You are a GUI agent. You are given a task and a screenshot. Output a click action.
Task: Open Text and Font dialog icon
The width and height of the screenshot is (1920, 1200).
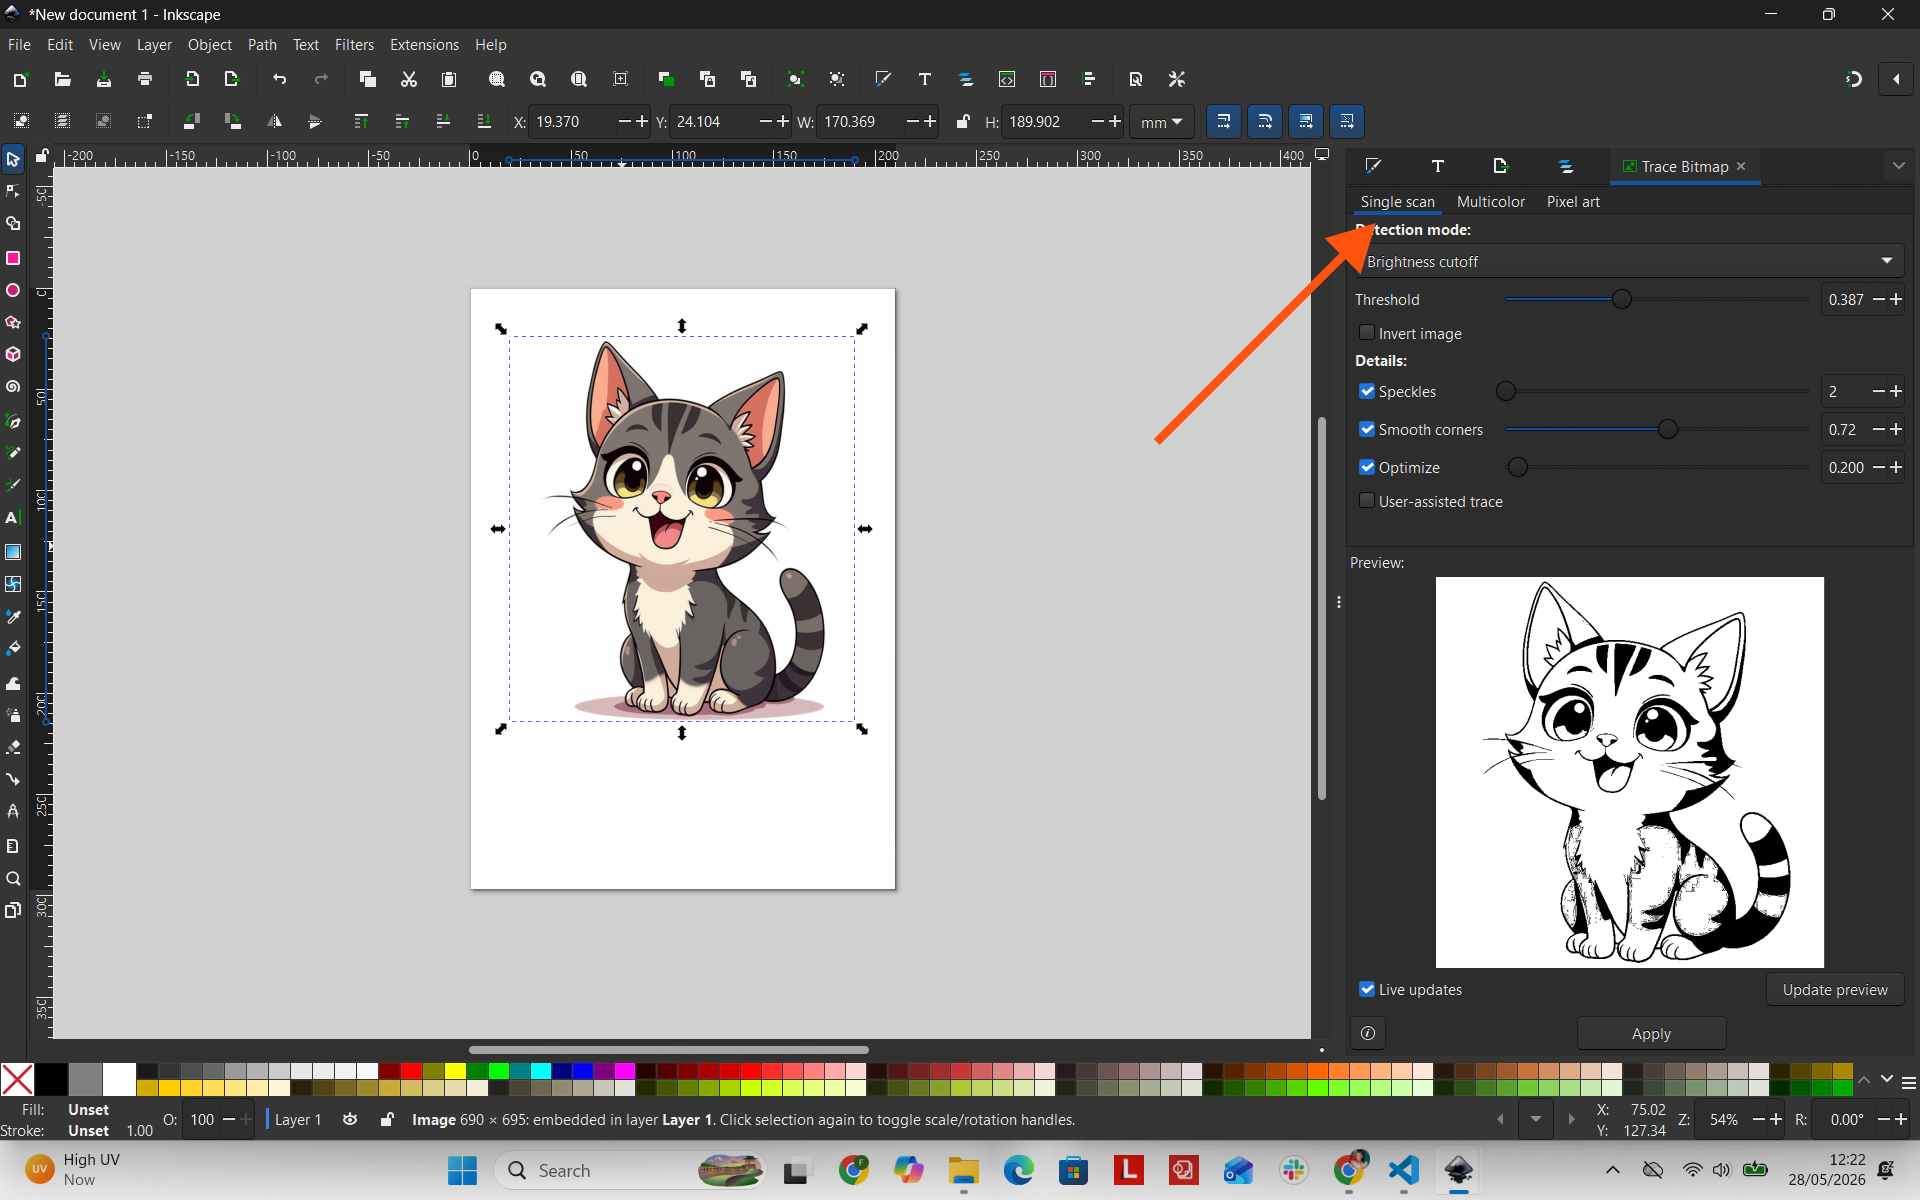pos(925,79)
